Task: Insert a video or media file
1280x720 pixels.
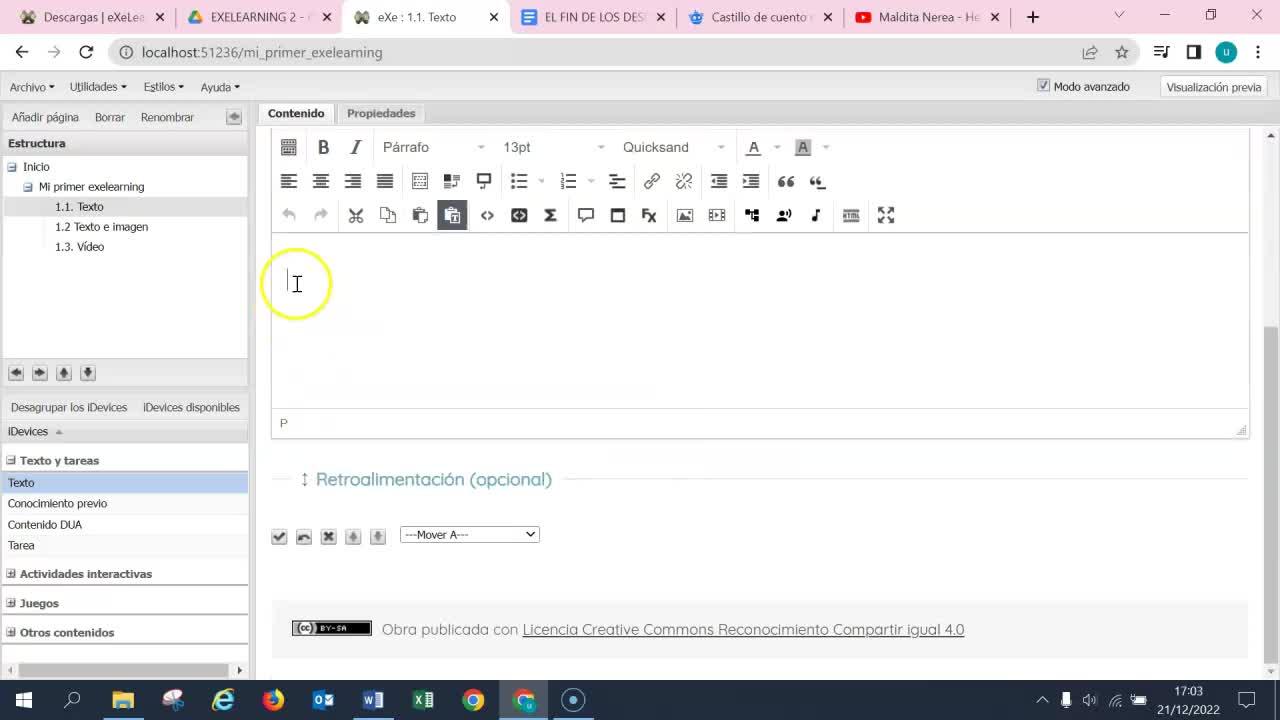Action: tap(717, 215)
